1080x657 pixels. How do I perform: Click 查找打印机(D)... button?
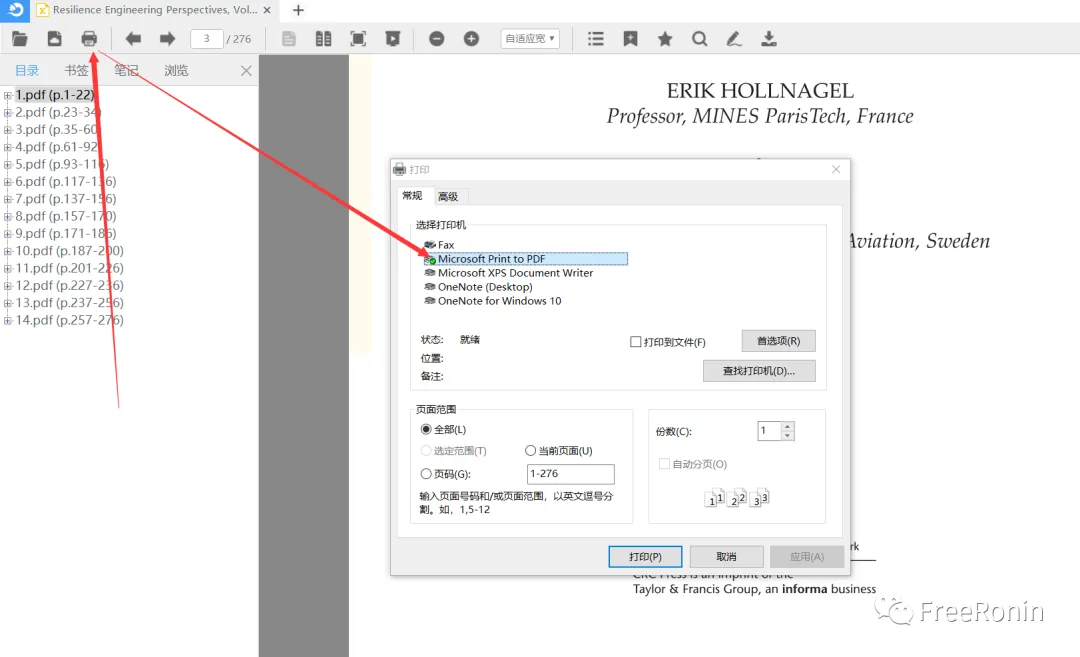tap(759, 371)
